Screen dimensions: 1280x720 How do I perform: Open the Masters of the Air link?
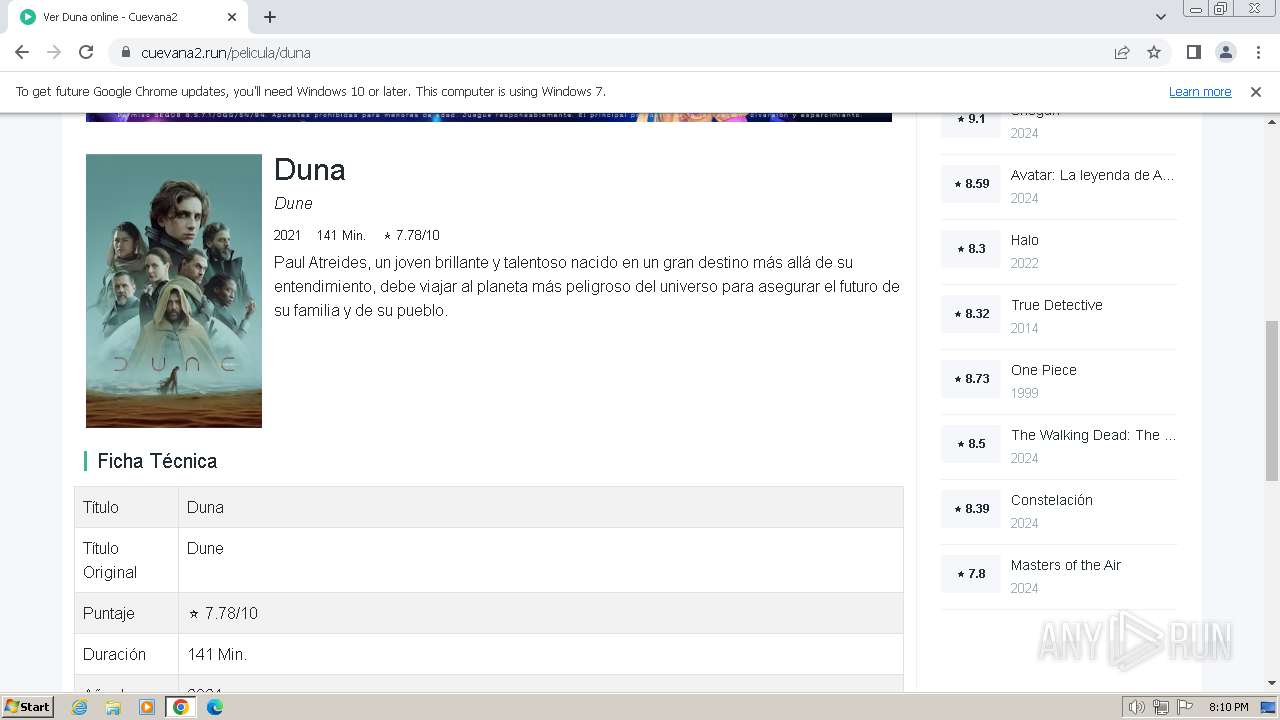(1066, 565)
